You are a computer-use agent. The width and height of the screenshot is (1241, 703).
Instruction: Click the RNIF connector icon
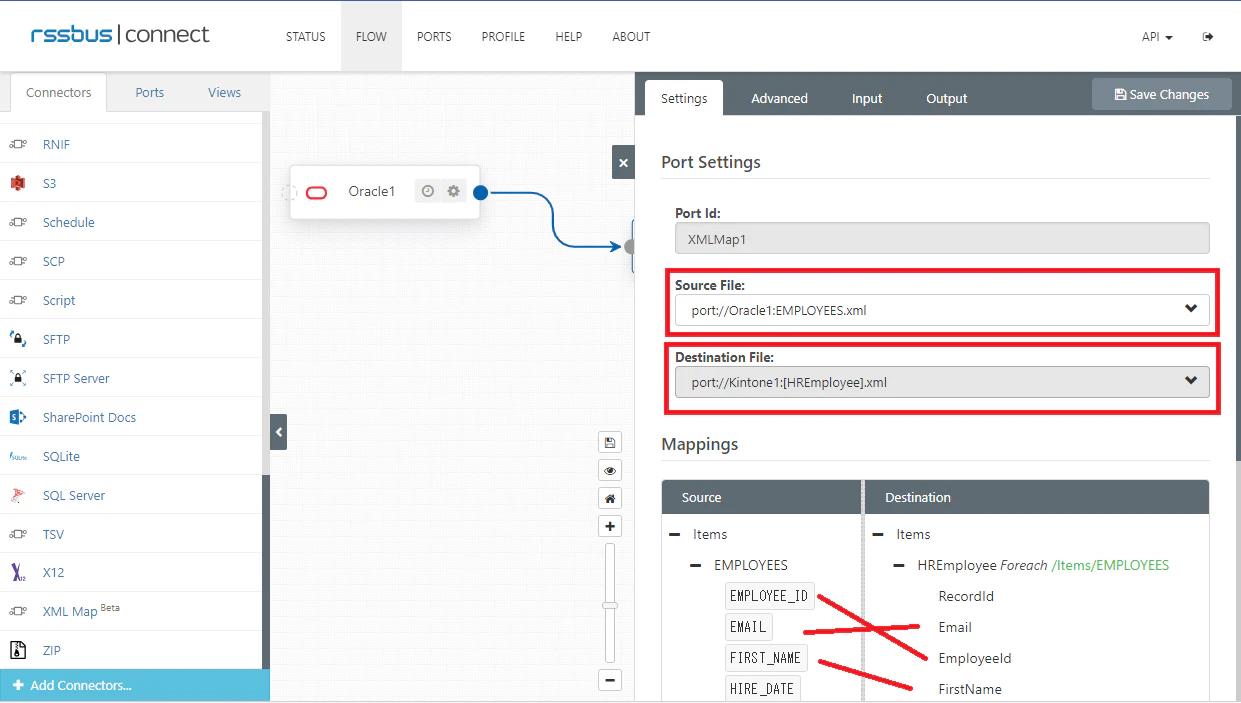[x=18, y=145]
